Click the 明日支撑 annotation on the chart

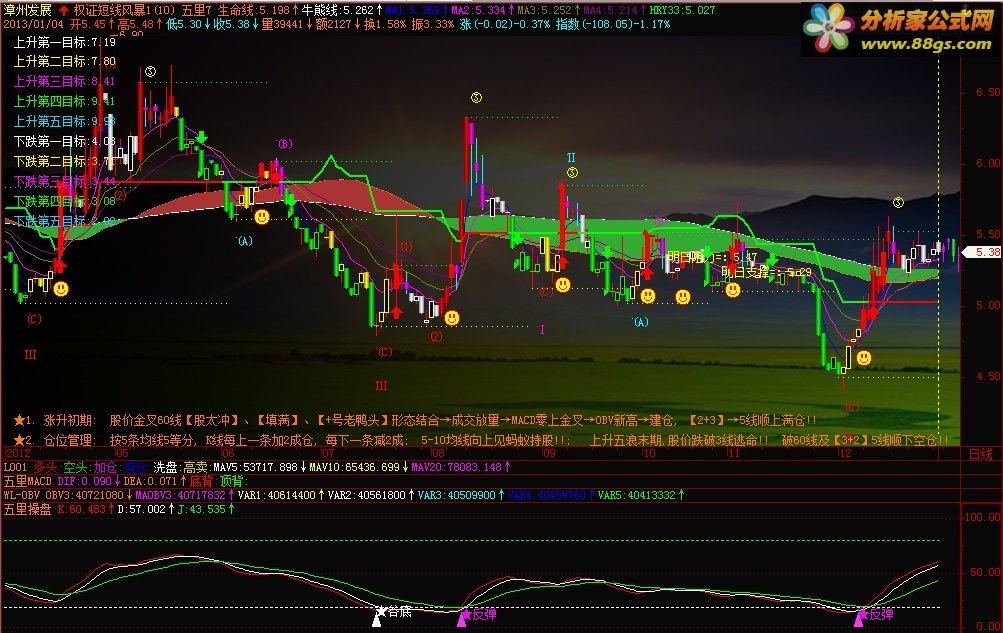[x=766, y=272]
